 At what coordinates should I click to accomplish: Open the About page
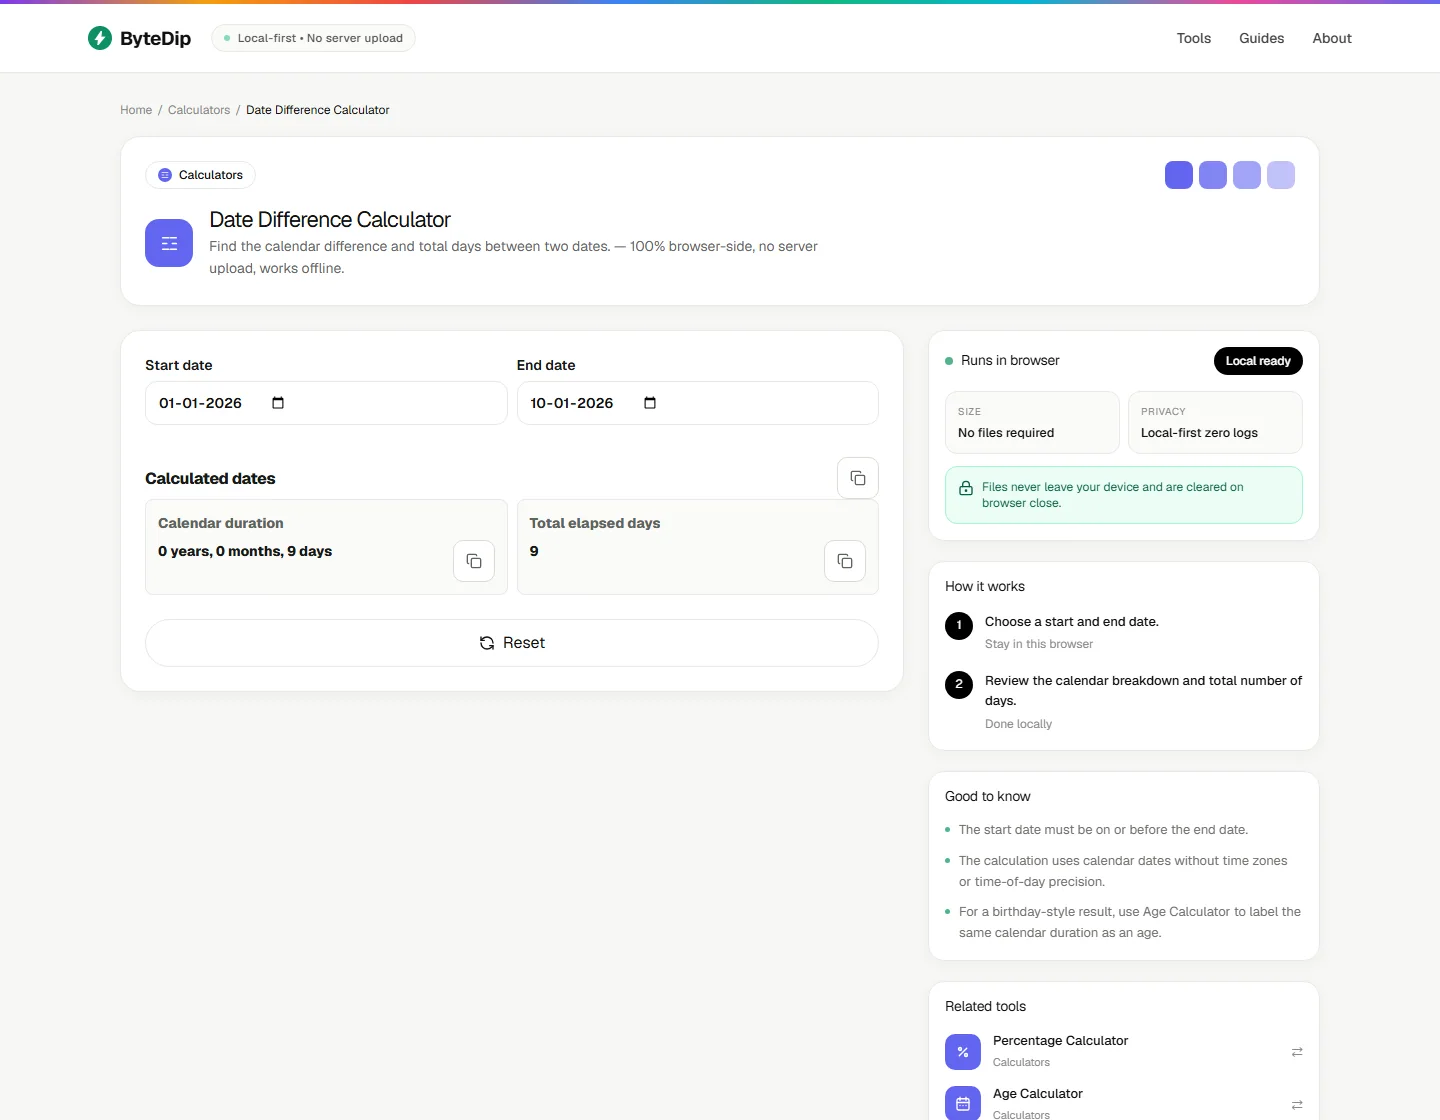pos(1332,38)
